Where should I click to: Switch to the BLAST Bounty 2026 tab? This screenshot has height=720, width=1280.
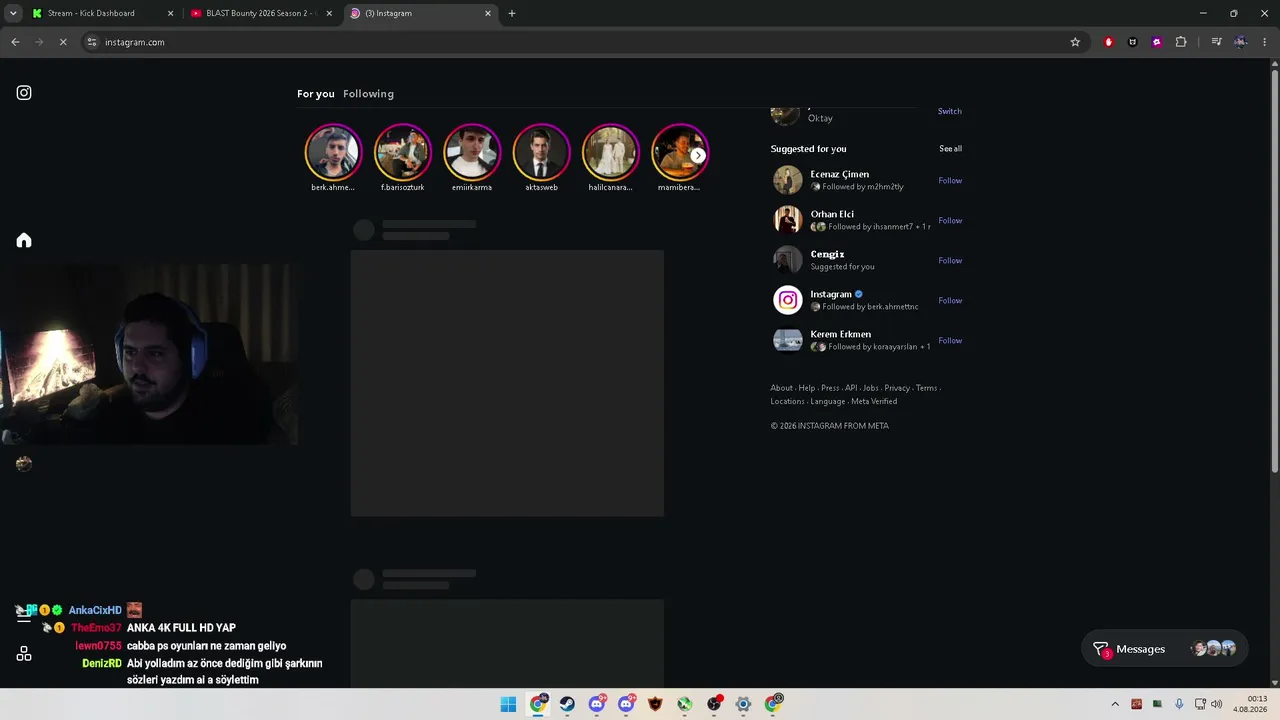[260, 13]
